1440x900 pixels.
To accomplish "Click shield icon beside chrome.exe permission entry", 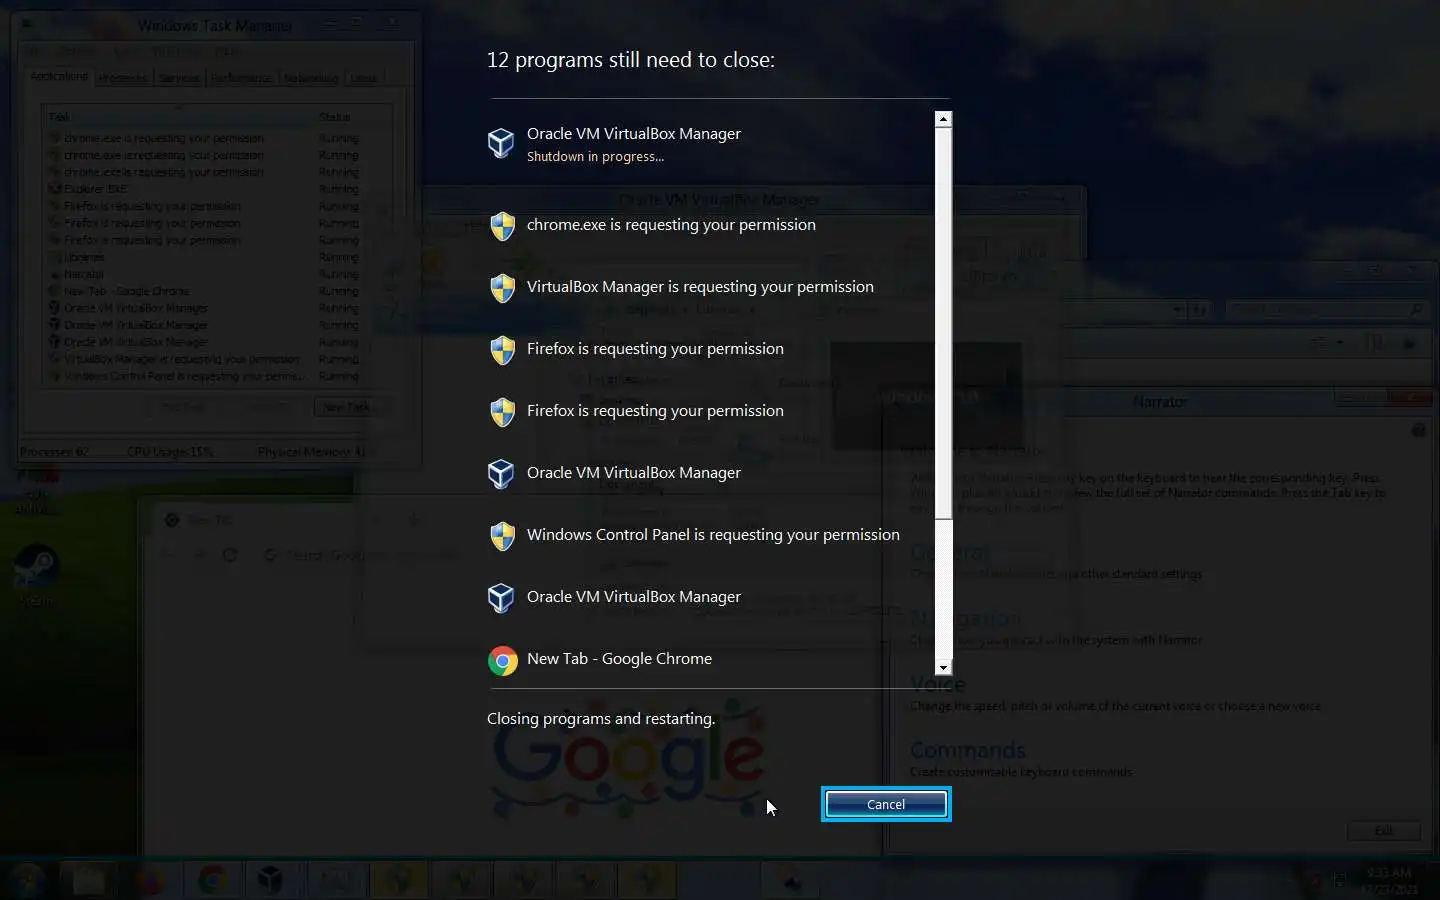I will (x=502, y=226).
